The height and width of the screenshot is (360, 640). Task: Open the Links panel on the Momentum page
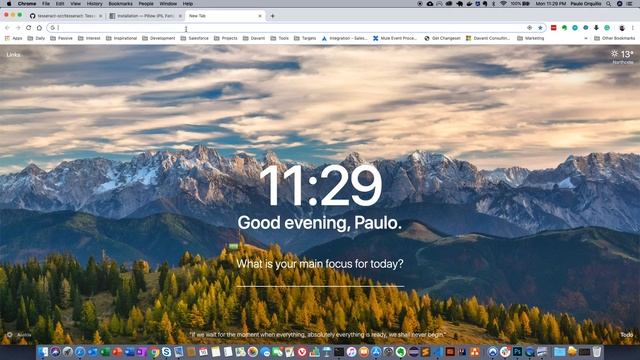point(13,54)
